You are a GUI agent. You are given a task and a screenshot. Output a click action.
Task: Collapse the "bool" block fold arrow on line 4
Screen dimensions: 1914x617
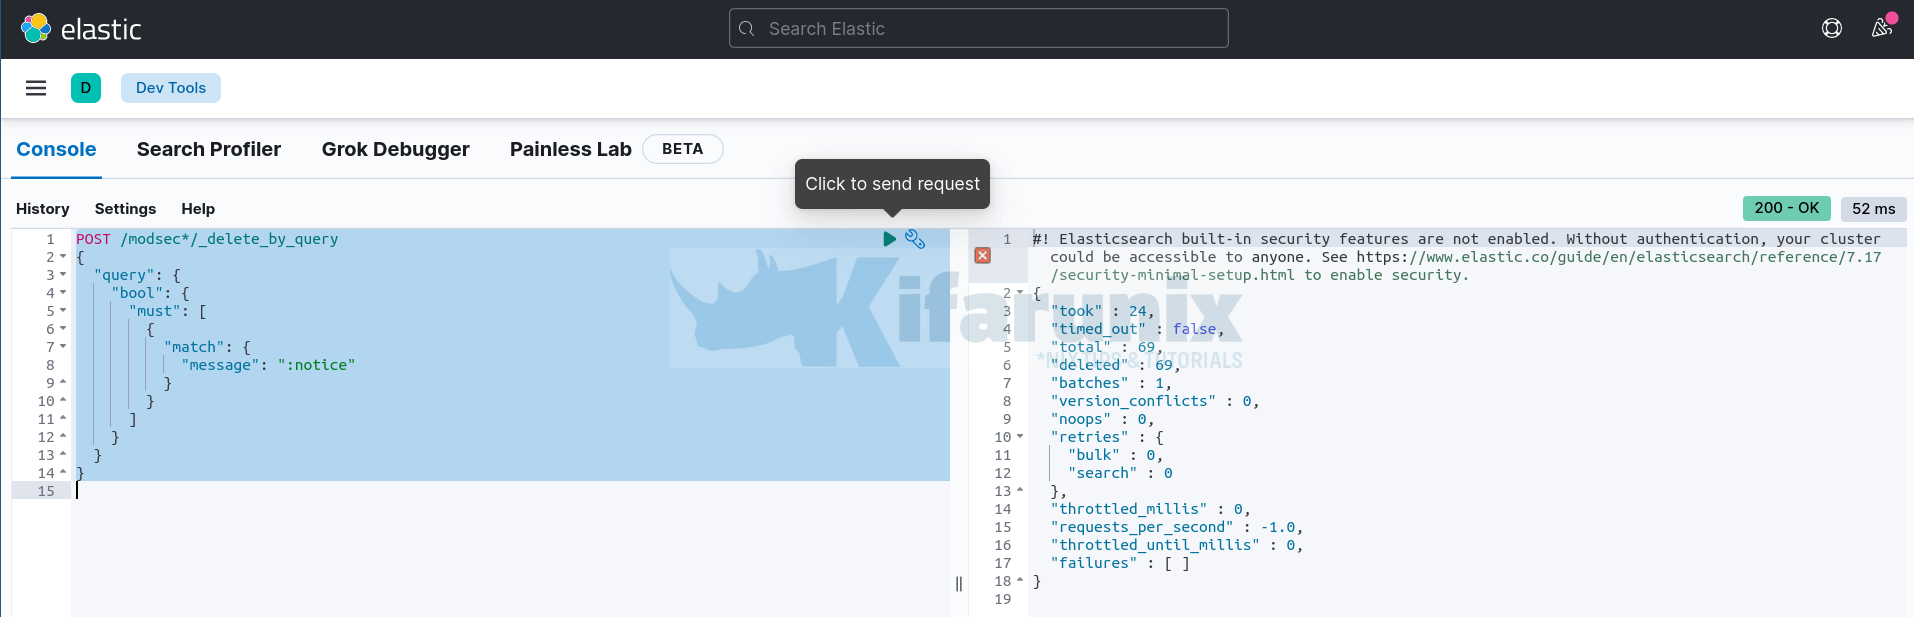pos(63,293)
